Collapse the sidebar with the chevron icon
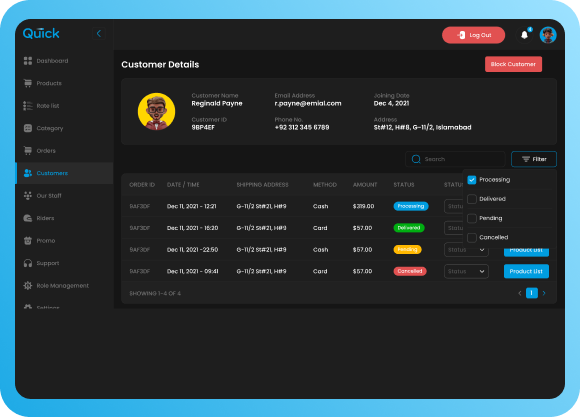 point(99,34)
